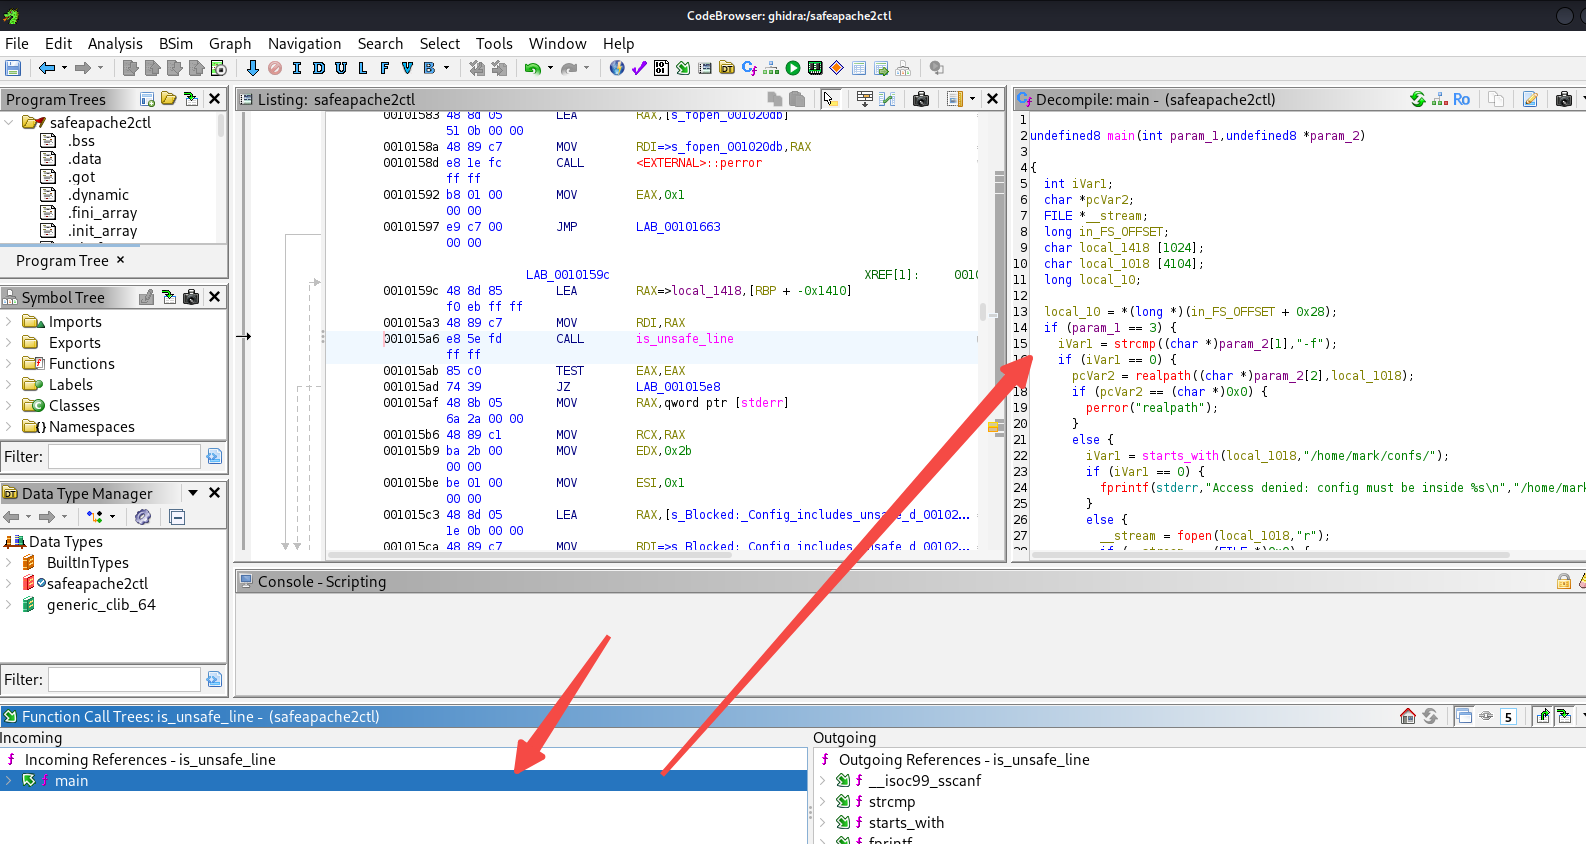Toggle the Console scroll lock icon
This screenshot has width=1586, height=844.
click(x=1564, y=581)
